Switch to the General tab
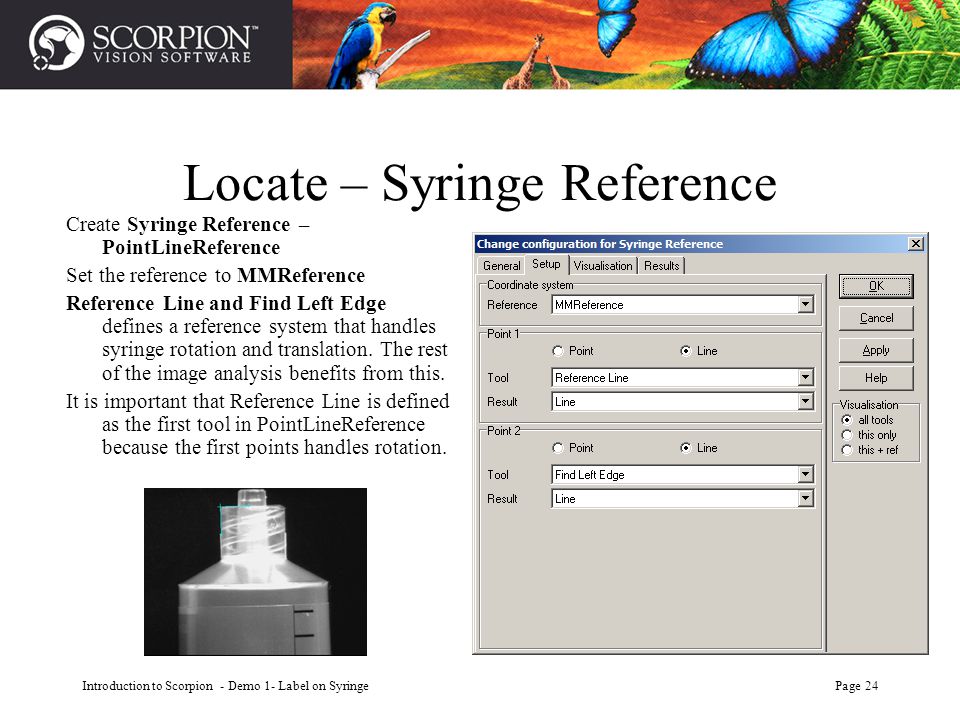 pos(501,266)
